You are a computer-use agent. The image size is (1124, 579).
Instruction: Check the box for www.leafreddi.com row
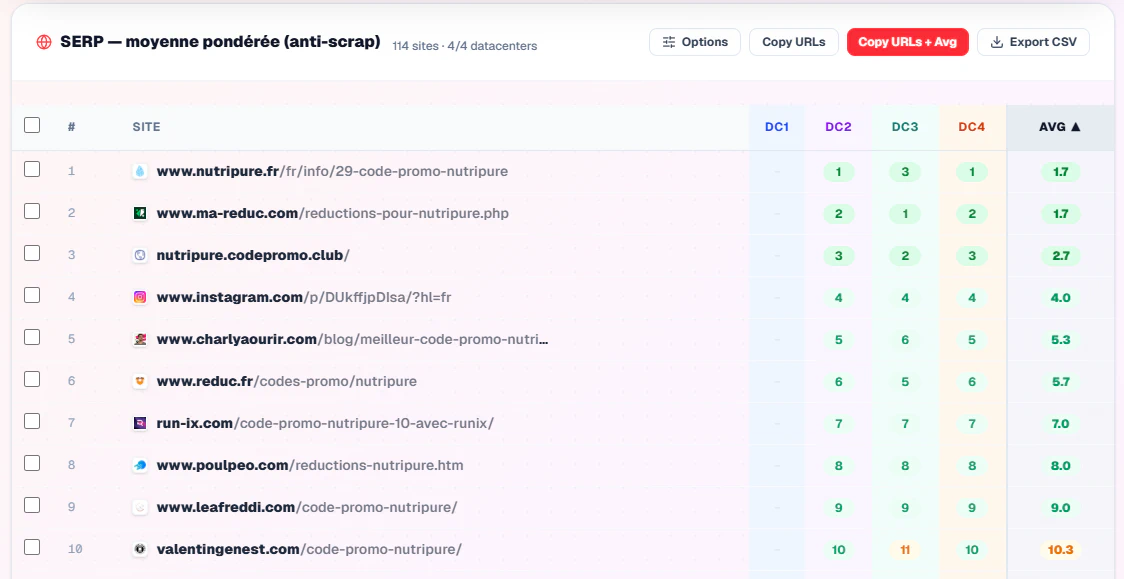(x=32, y=505)
